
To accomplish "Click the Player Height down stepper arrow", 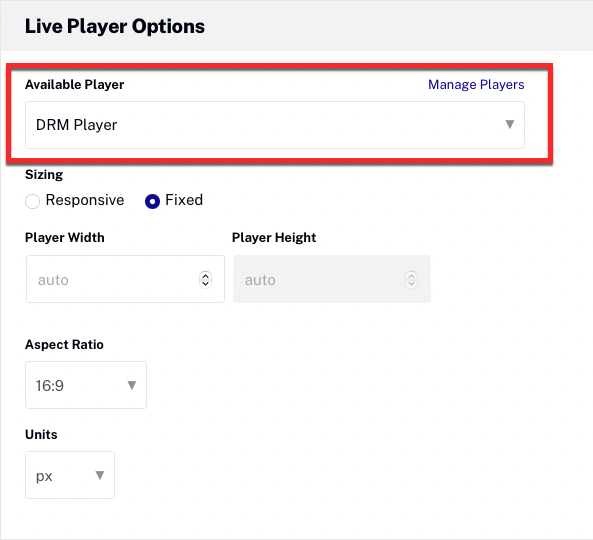I will [411, 284].
